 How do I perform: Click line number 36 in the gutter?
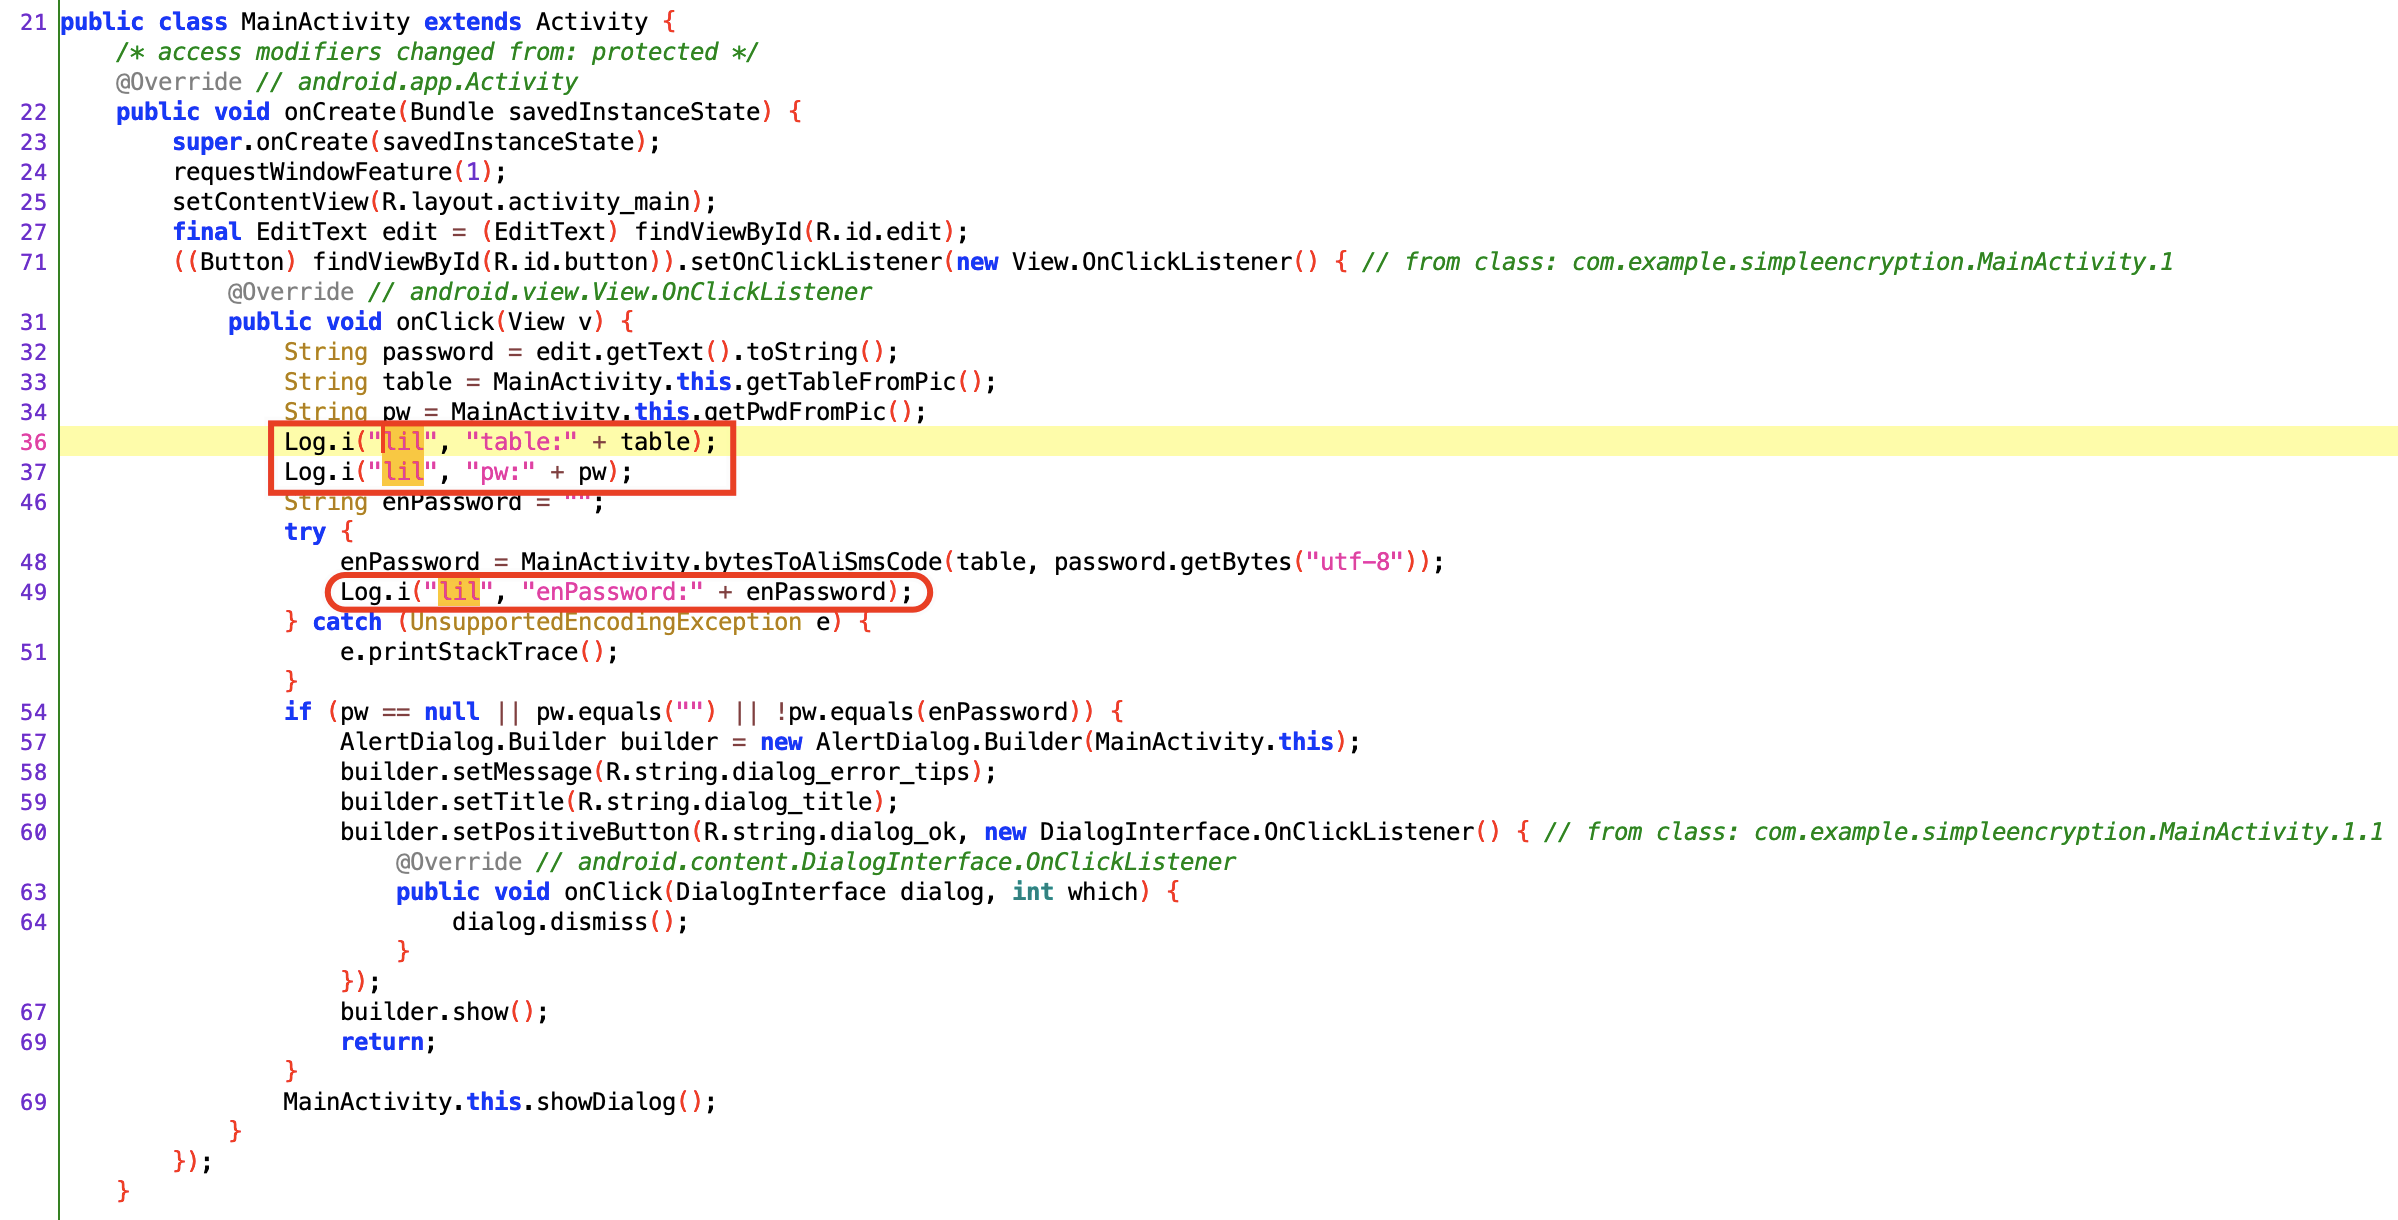point(33,442)
